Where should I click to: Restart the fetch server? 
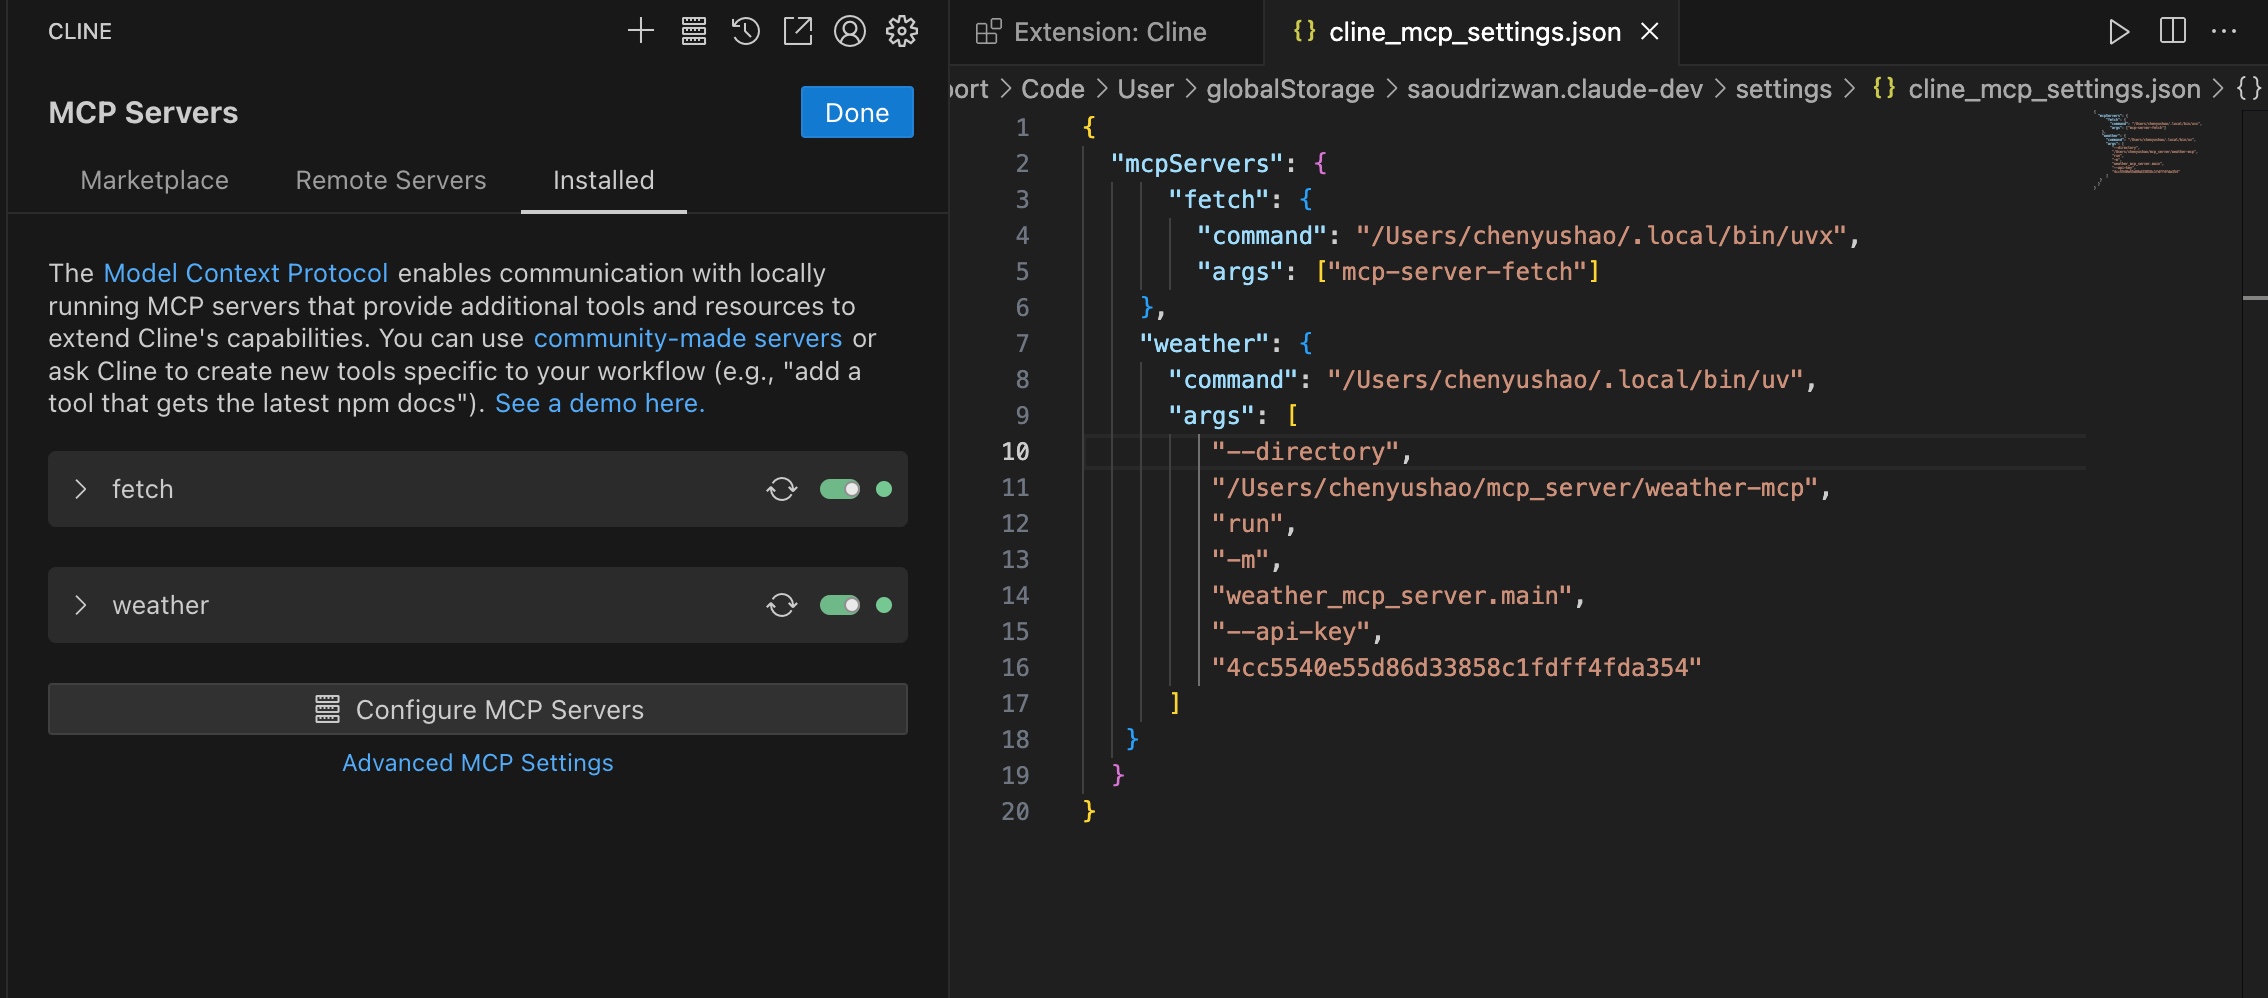pos(782,489)
